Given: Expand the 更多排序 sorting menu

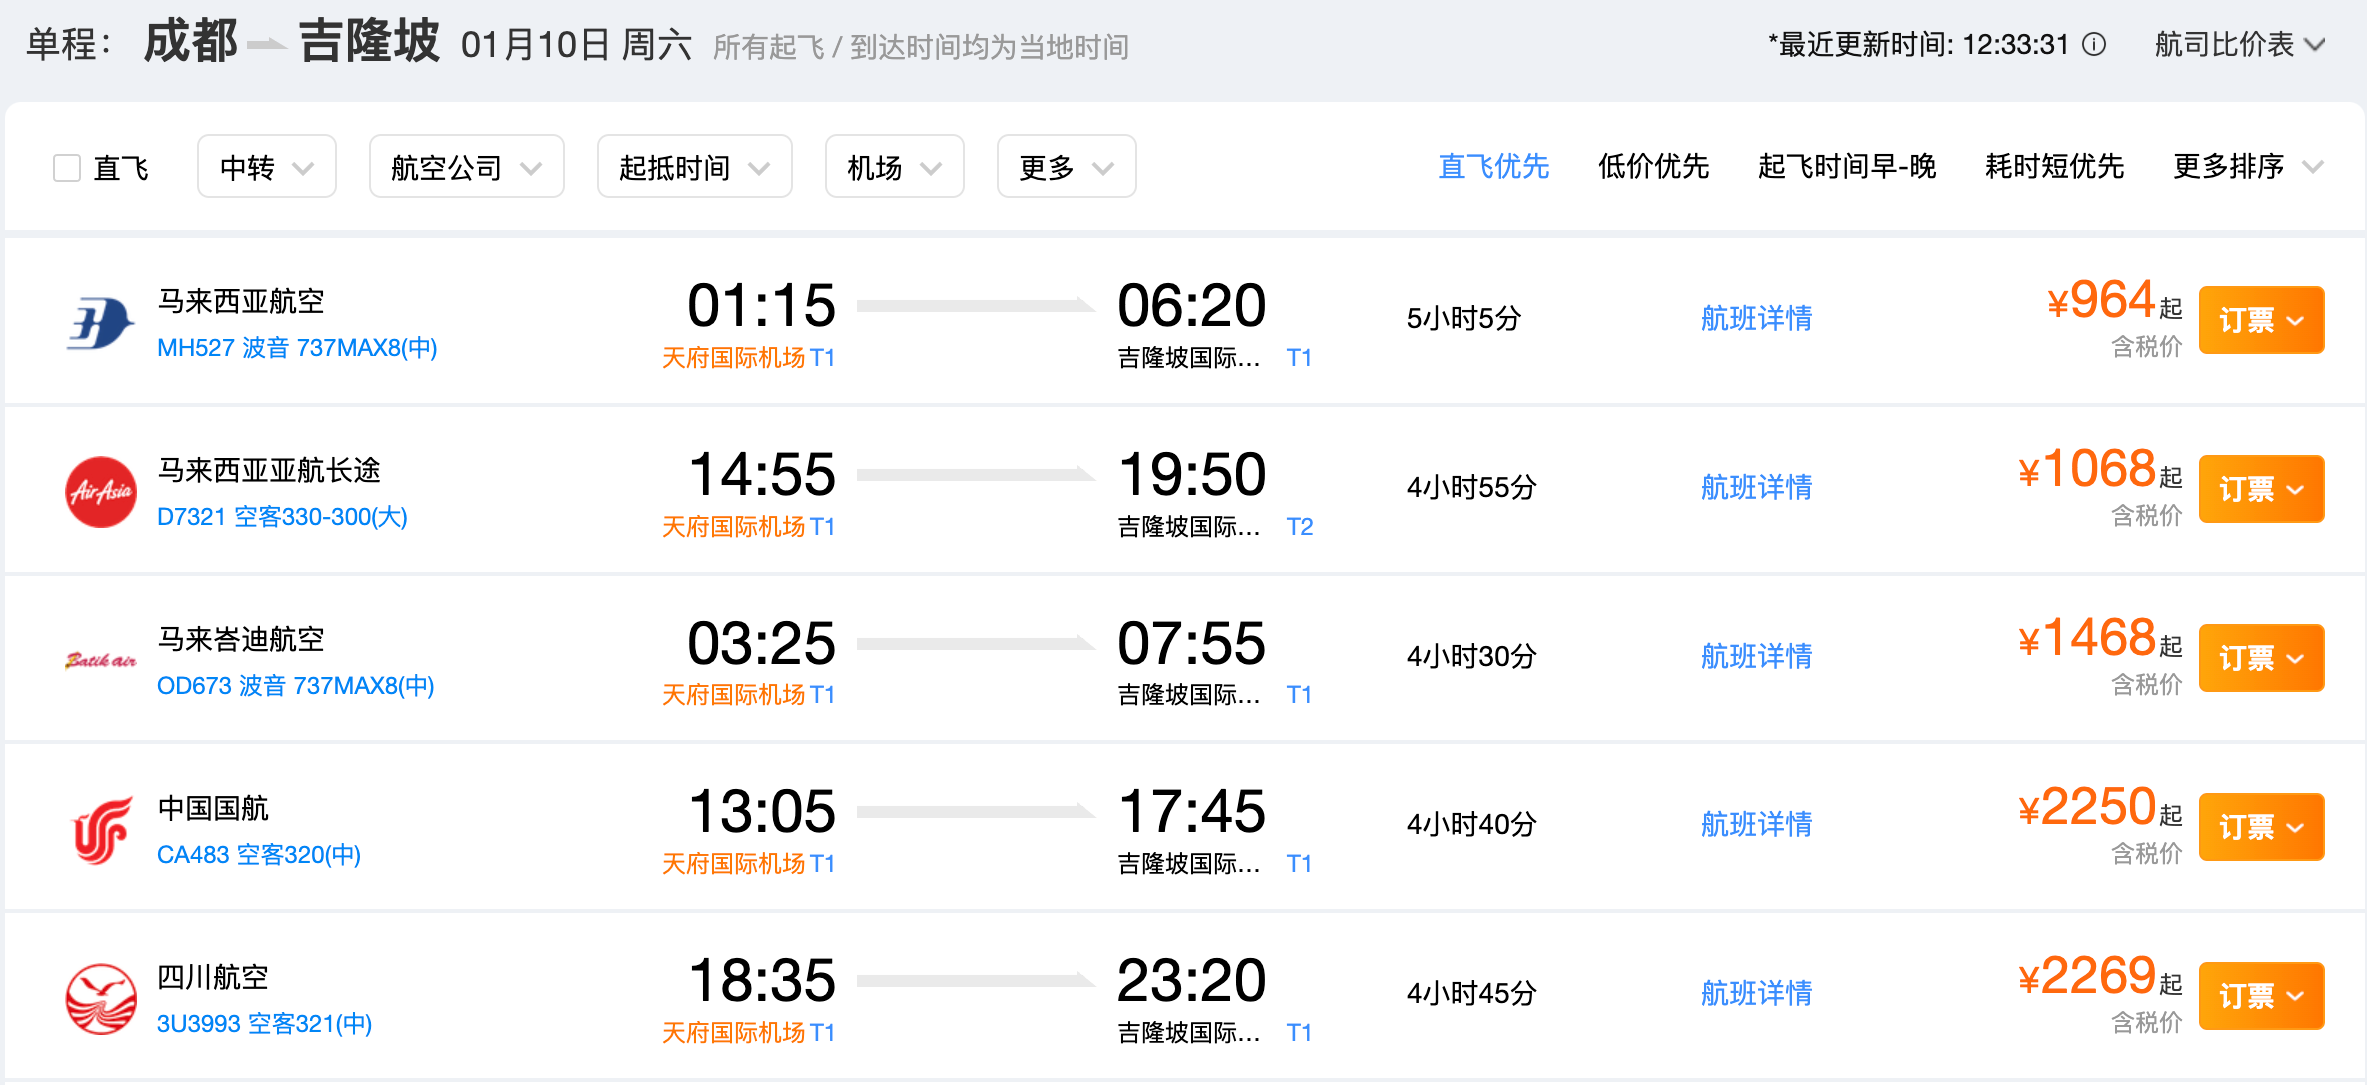Looking at the screenshot, I should [x=2246, y=166].
